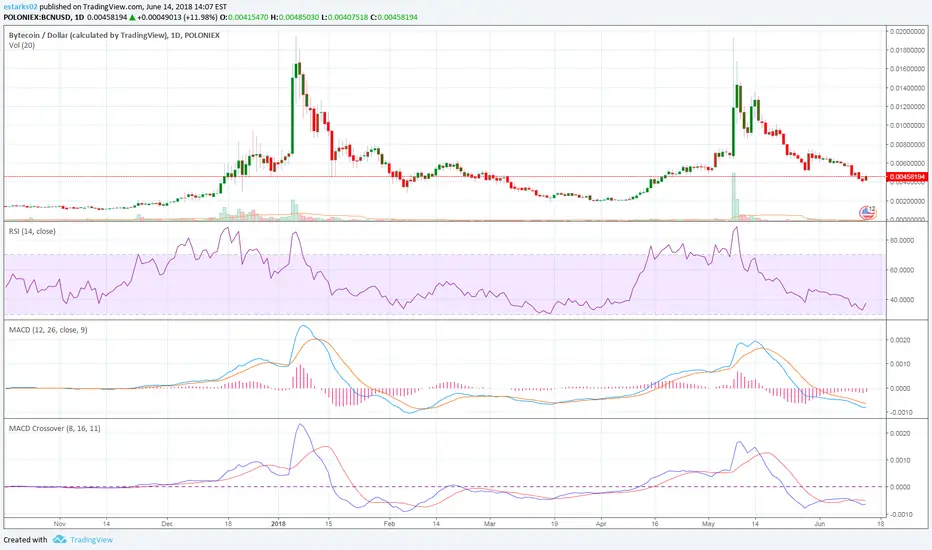Select the low value 'L:0.00407518'
932x550 pixels.
(345, 17)
